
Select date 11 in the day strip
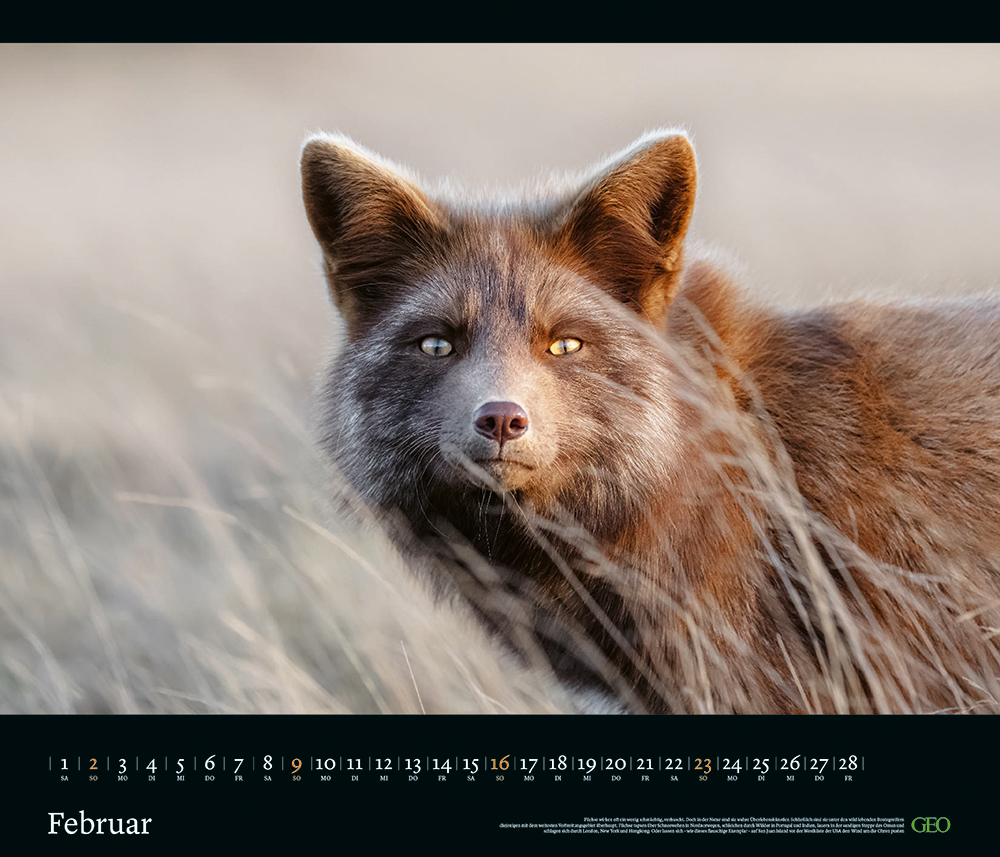355,763
